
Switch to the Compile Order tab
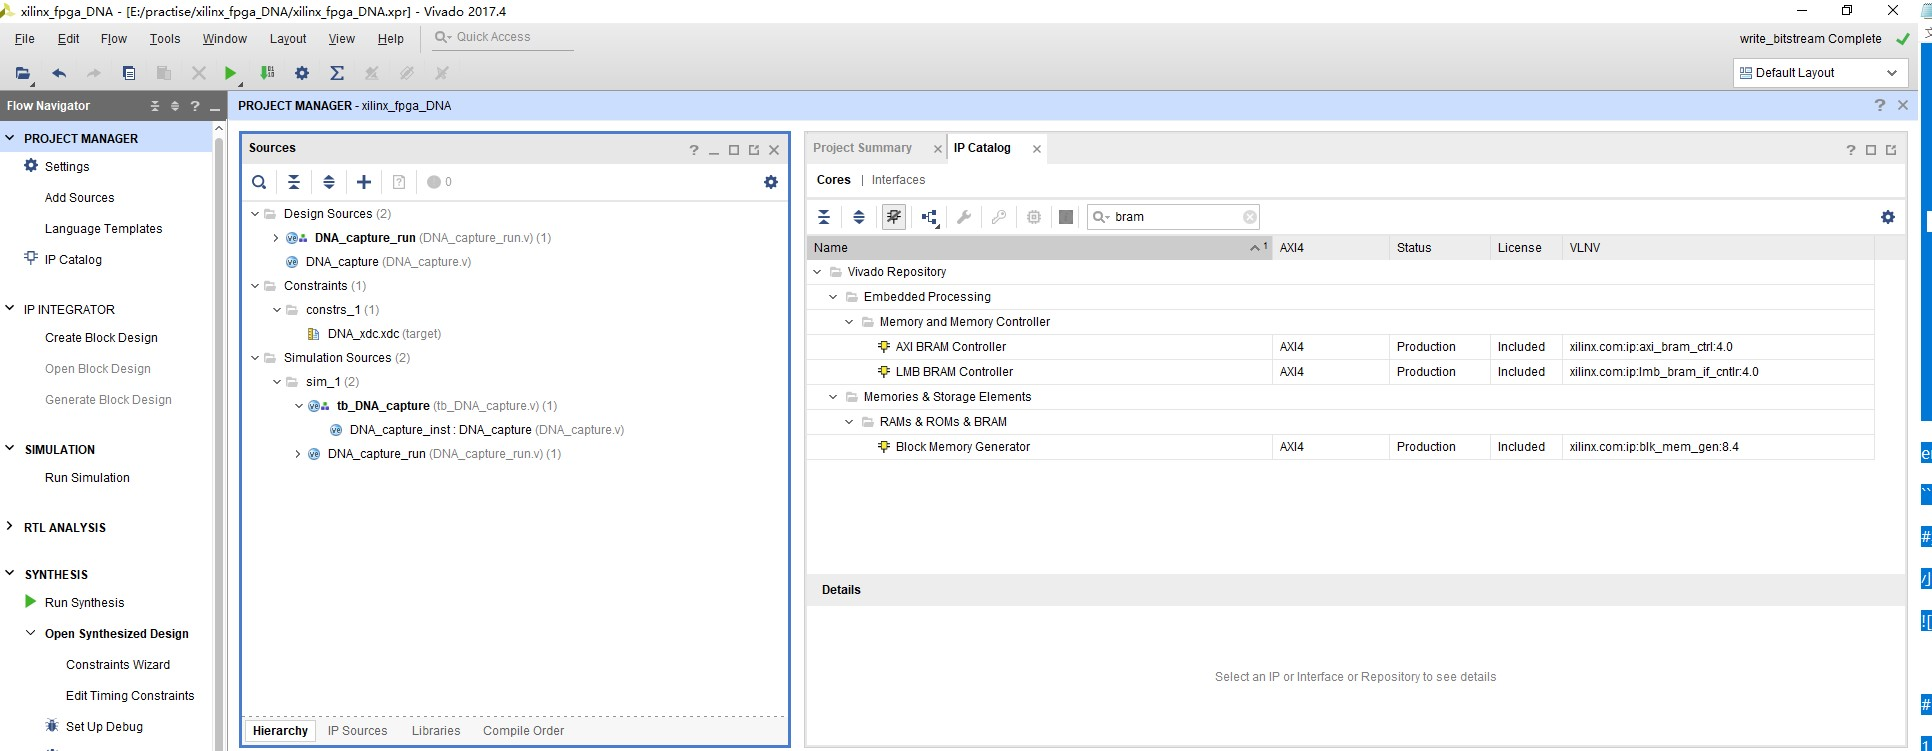click(523, 731)
